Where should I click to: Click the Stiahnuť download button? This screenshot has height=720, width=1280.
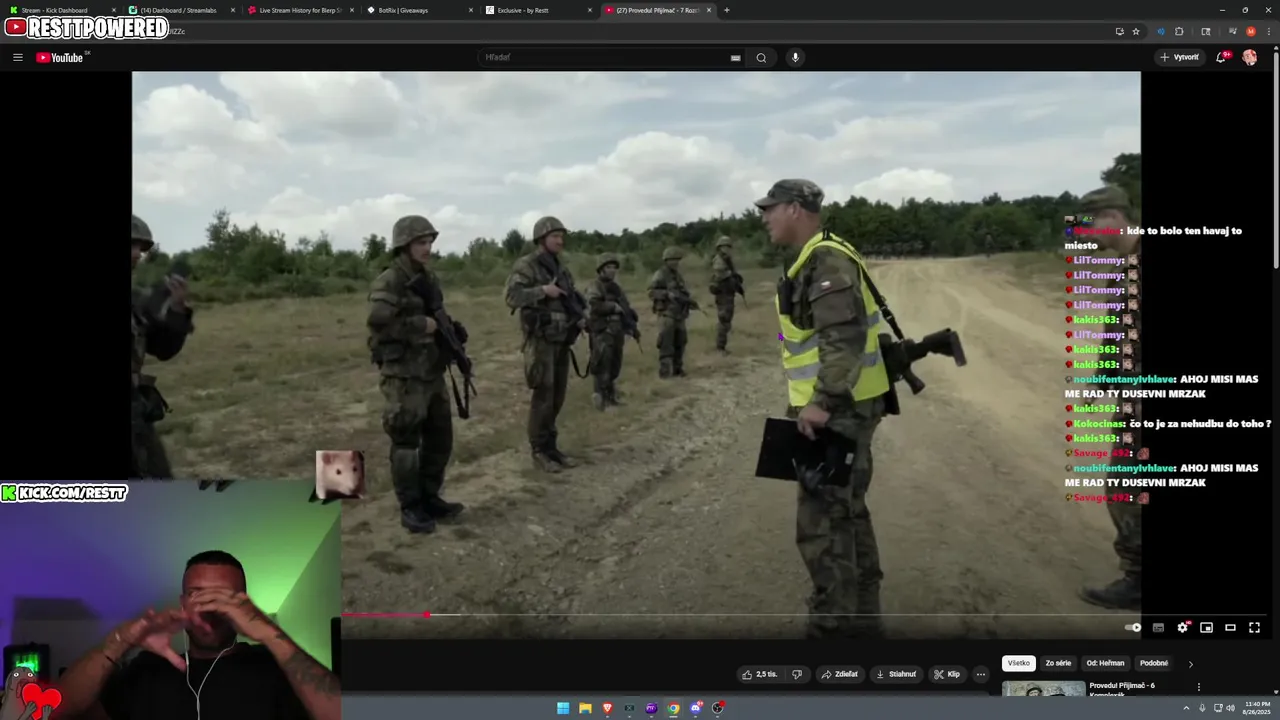(896, 674)
